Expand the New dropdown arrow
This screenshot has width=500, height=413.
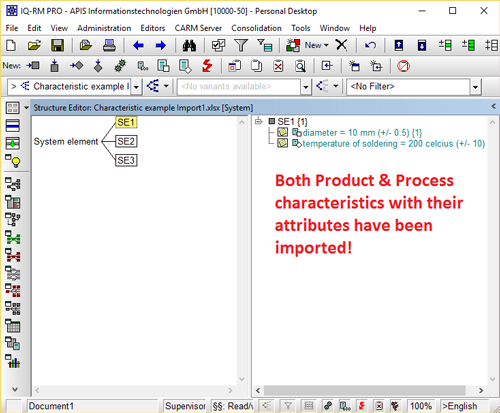pyautogui.click(x=326, y=45)
